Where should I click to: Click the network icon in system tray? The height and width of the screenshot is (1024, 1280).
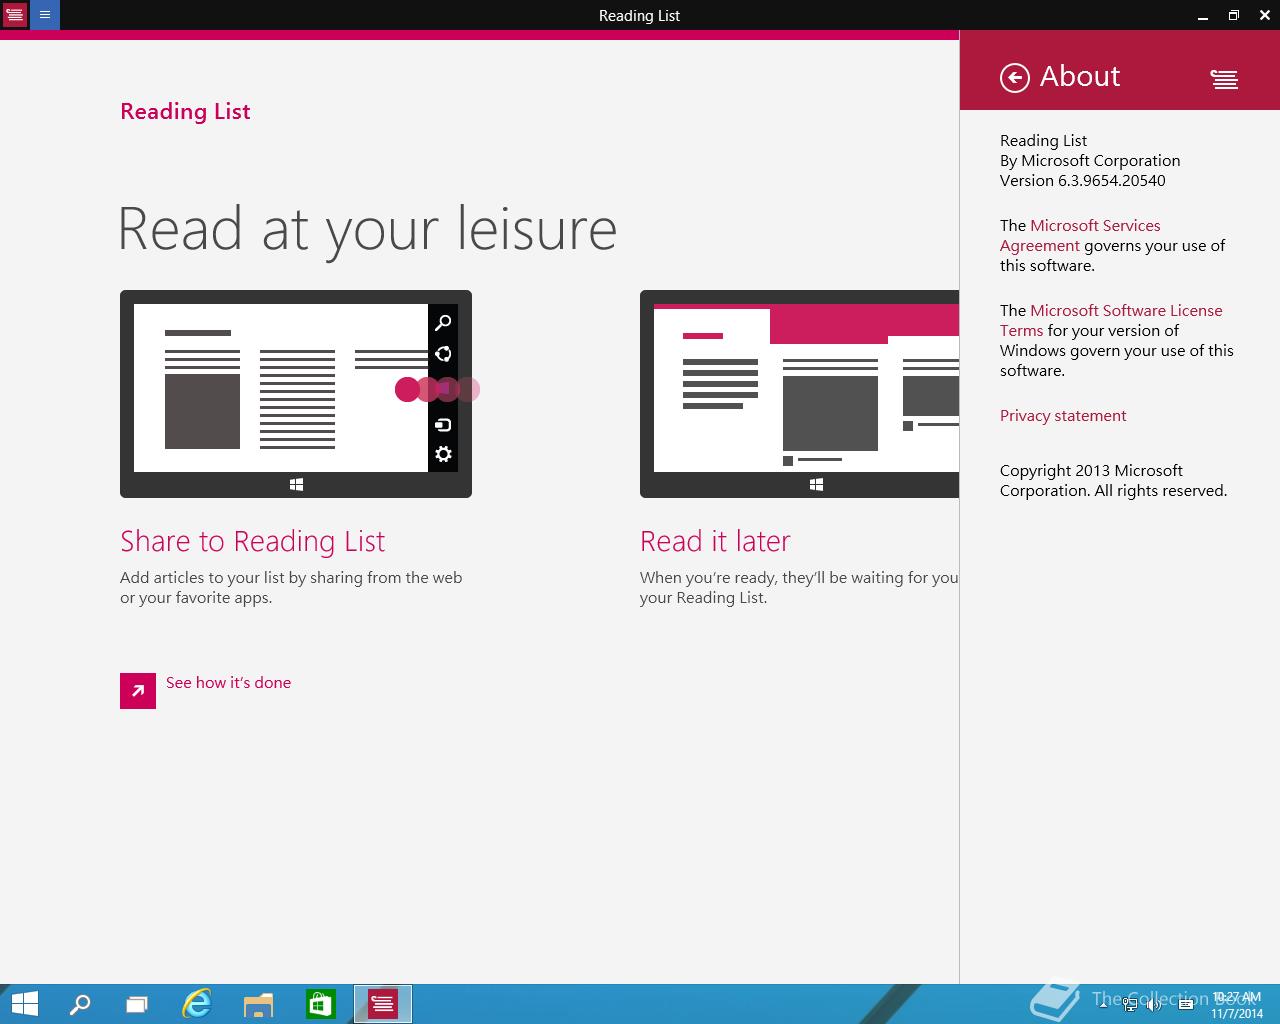pyautogui.click(x=1130, y=1005)
